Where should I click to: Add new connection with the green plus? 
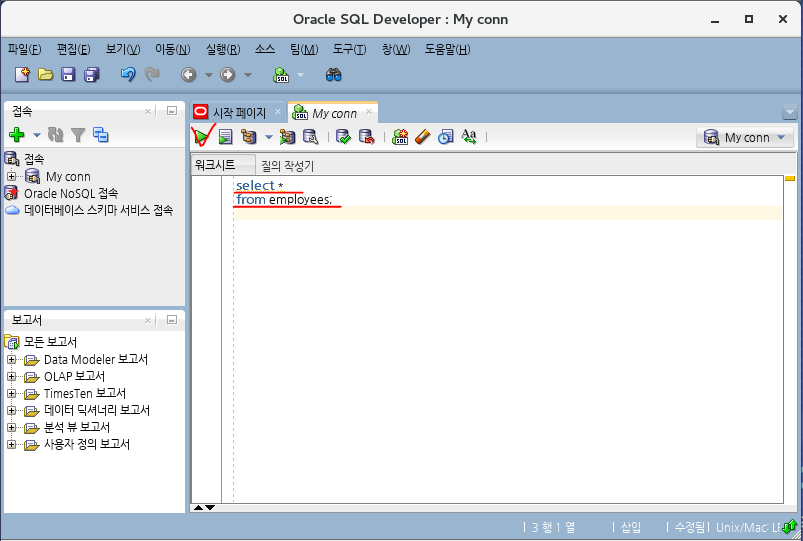pyautogui.click(x=17, y=135)
